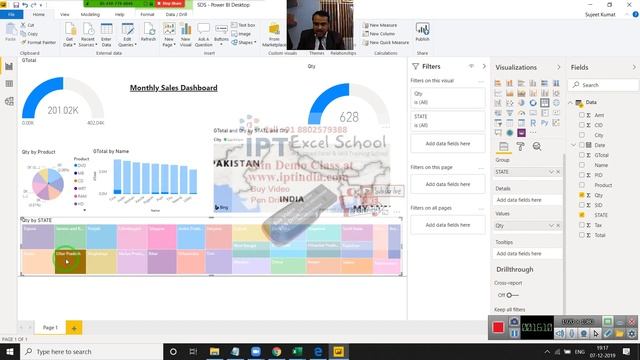
Task: Open From Marketplace custom visuals
Action: point(274,34)
